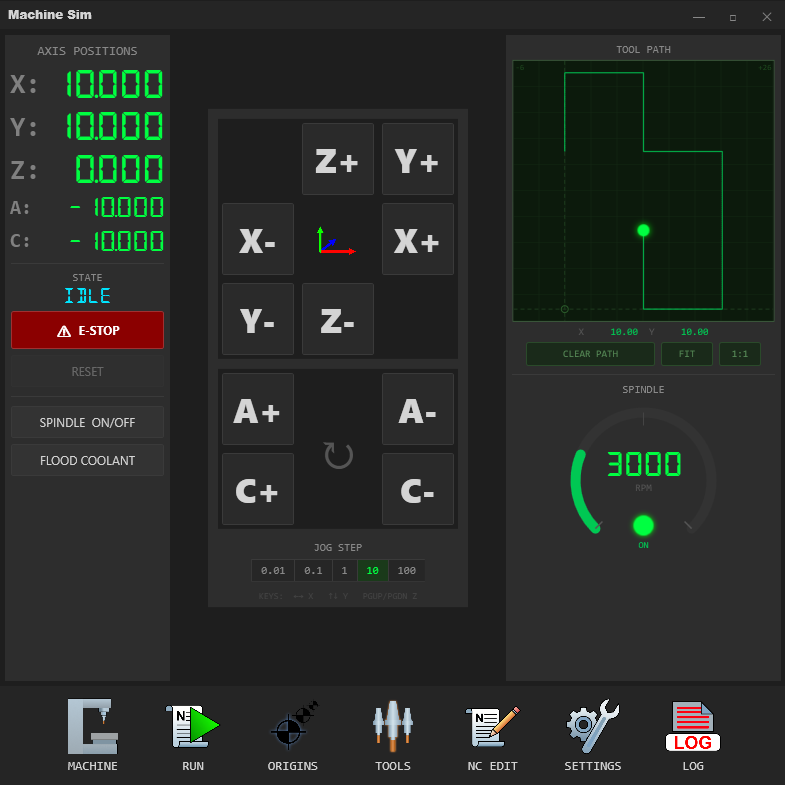Click the tool path X 10.00 value

[624, 332]
